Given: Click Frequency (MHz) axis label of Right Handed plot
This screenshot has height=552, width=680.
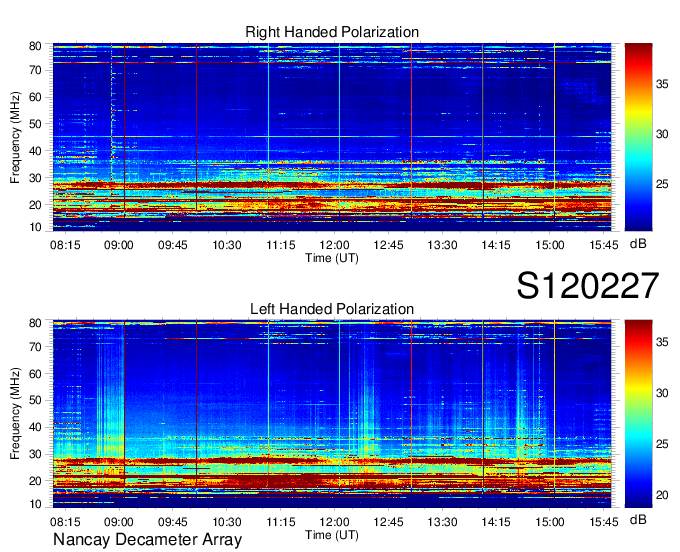Looking at the screenshot, I should pos(15,137).
